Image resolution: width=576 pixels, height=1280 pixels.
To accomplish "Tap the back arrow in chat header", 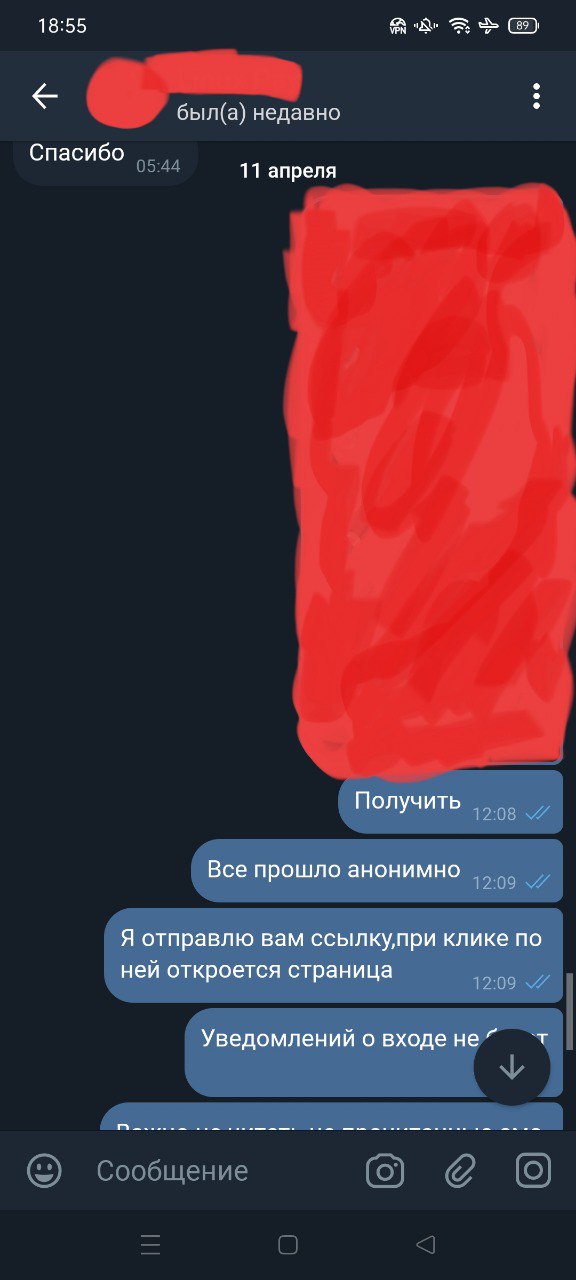I will [45, 96].
